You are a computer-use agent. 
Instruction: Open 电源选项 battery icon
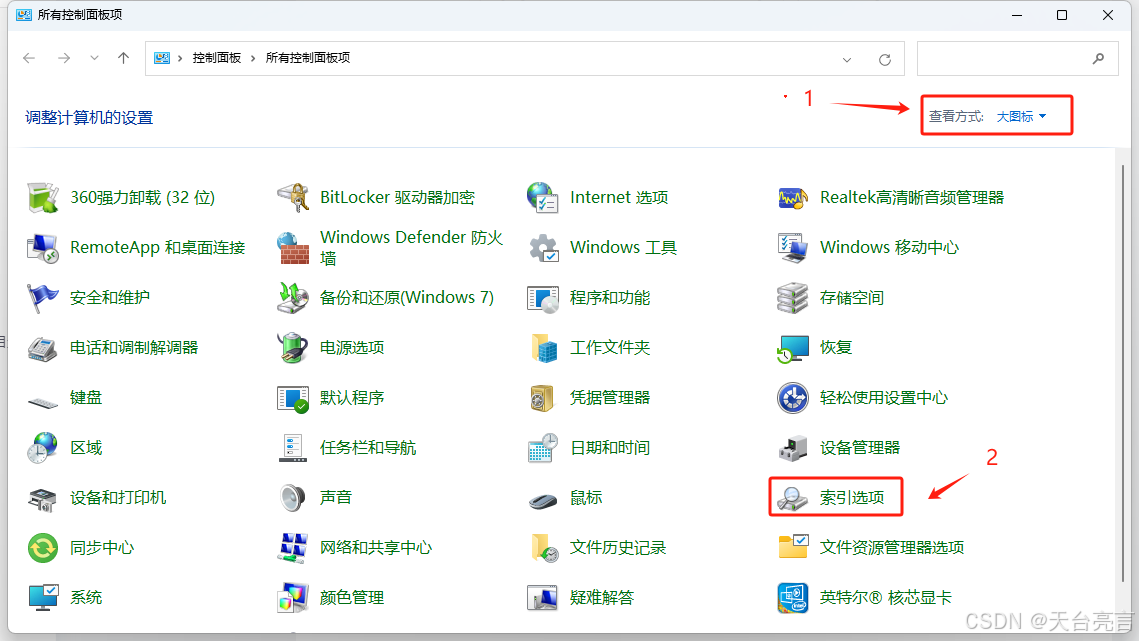[x=293, y=348]
